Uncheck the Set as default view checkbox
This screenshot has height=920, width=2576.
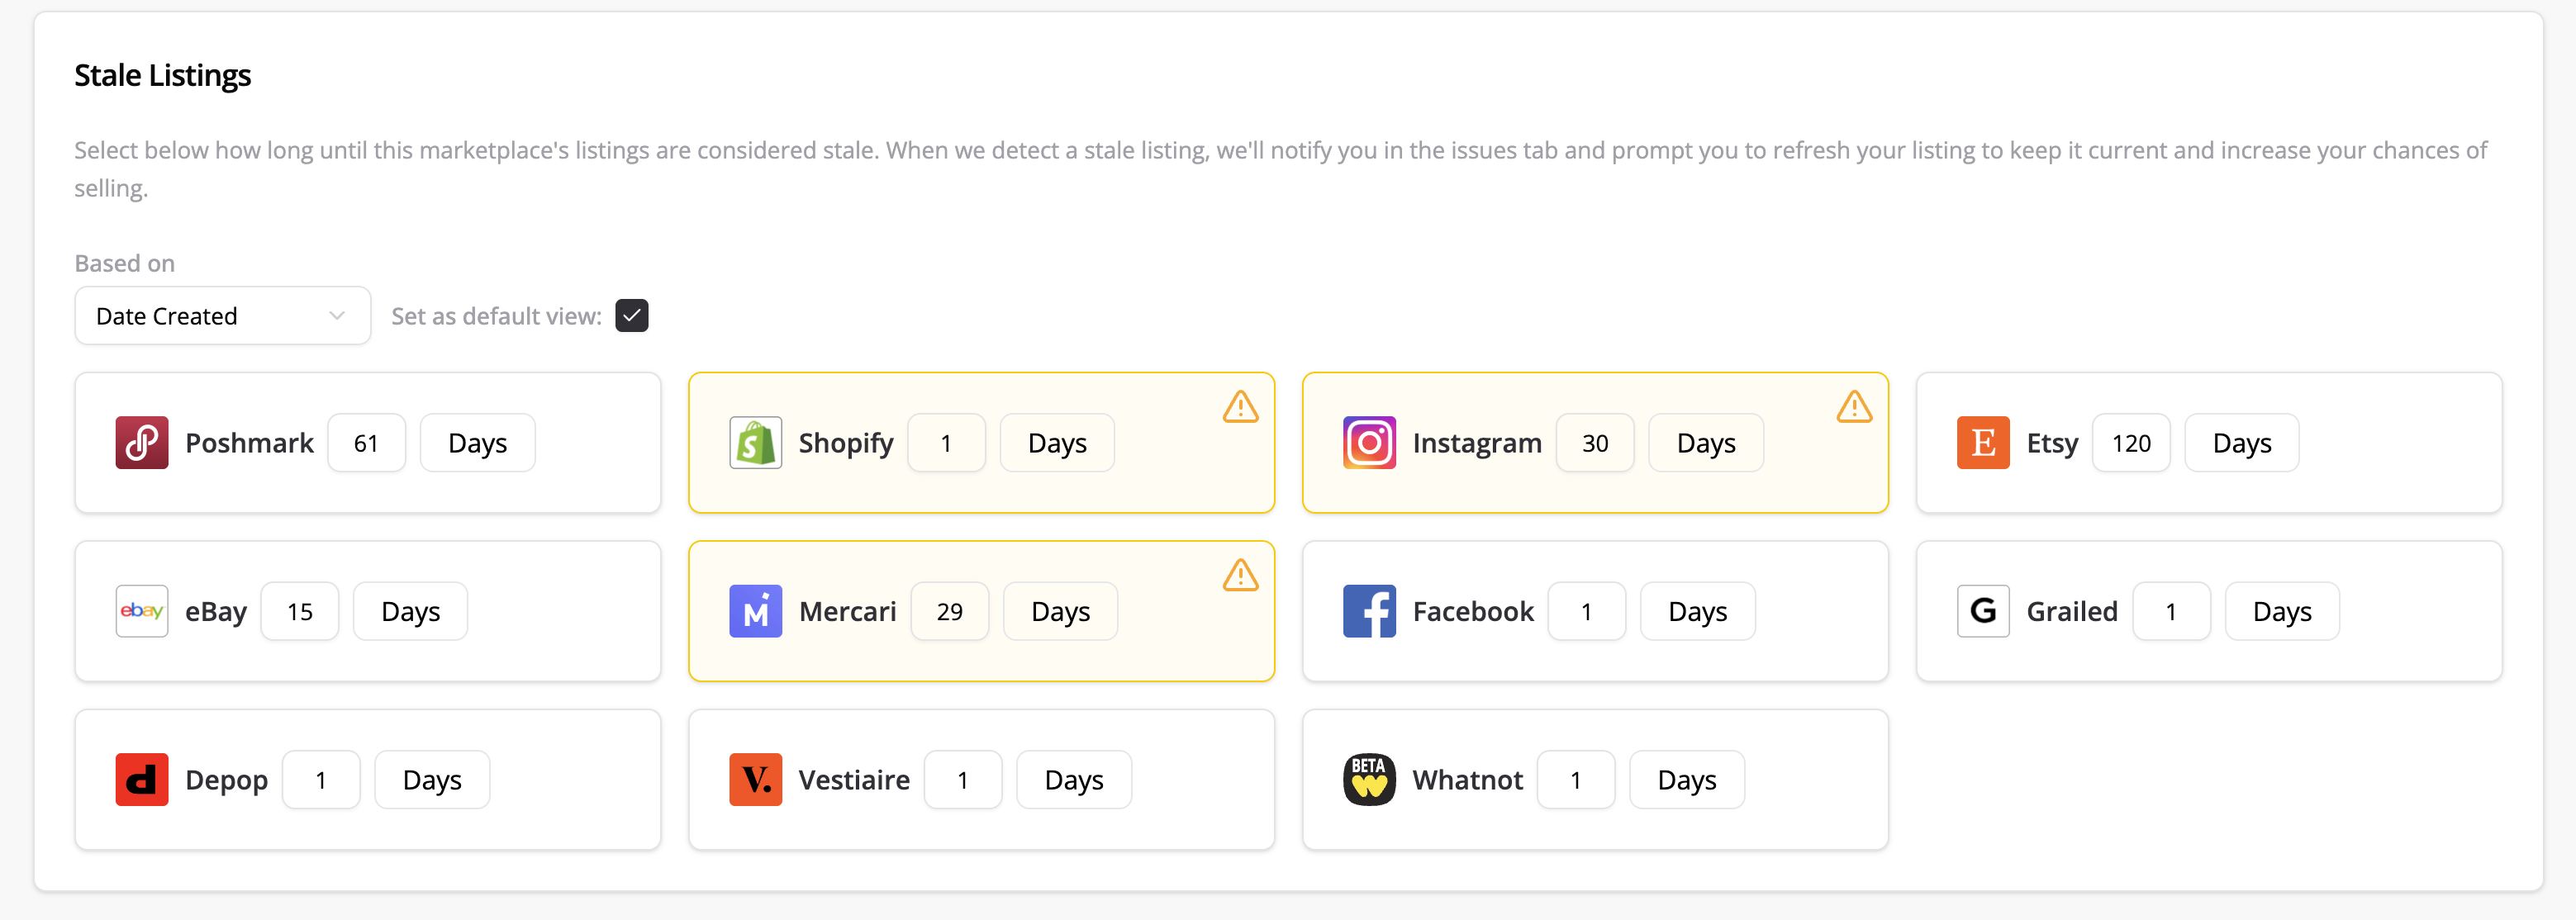click(x=631, y=316)
